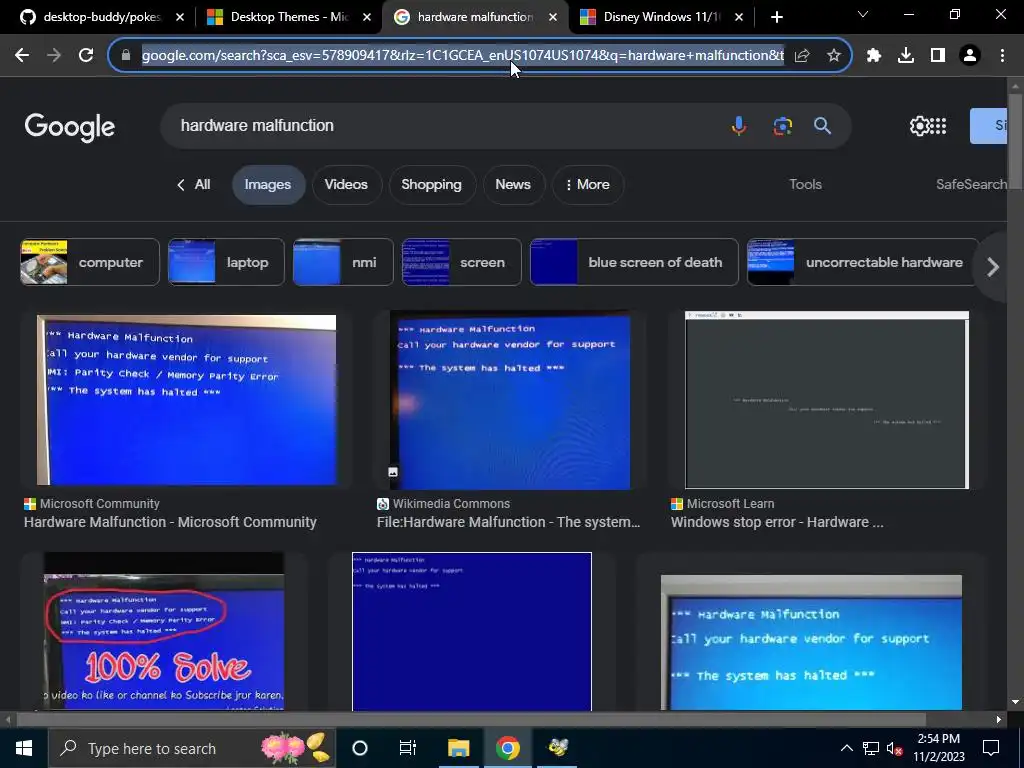
Task: Filter by uncorrectable hardware chip
Action: tap(862, 263)
